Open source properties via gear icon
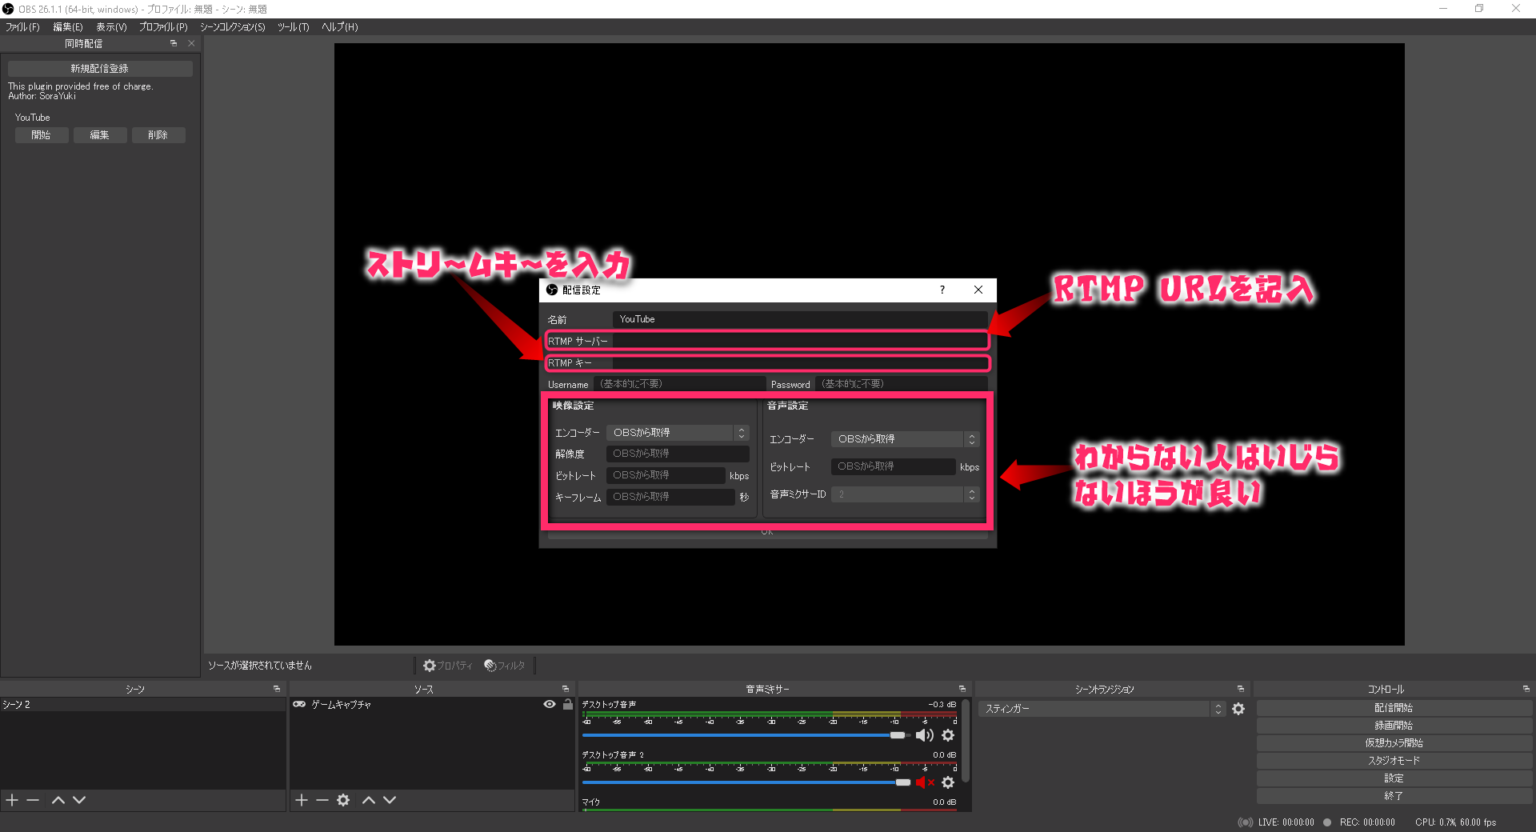 (x=343, y=799)
